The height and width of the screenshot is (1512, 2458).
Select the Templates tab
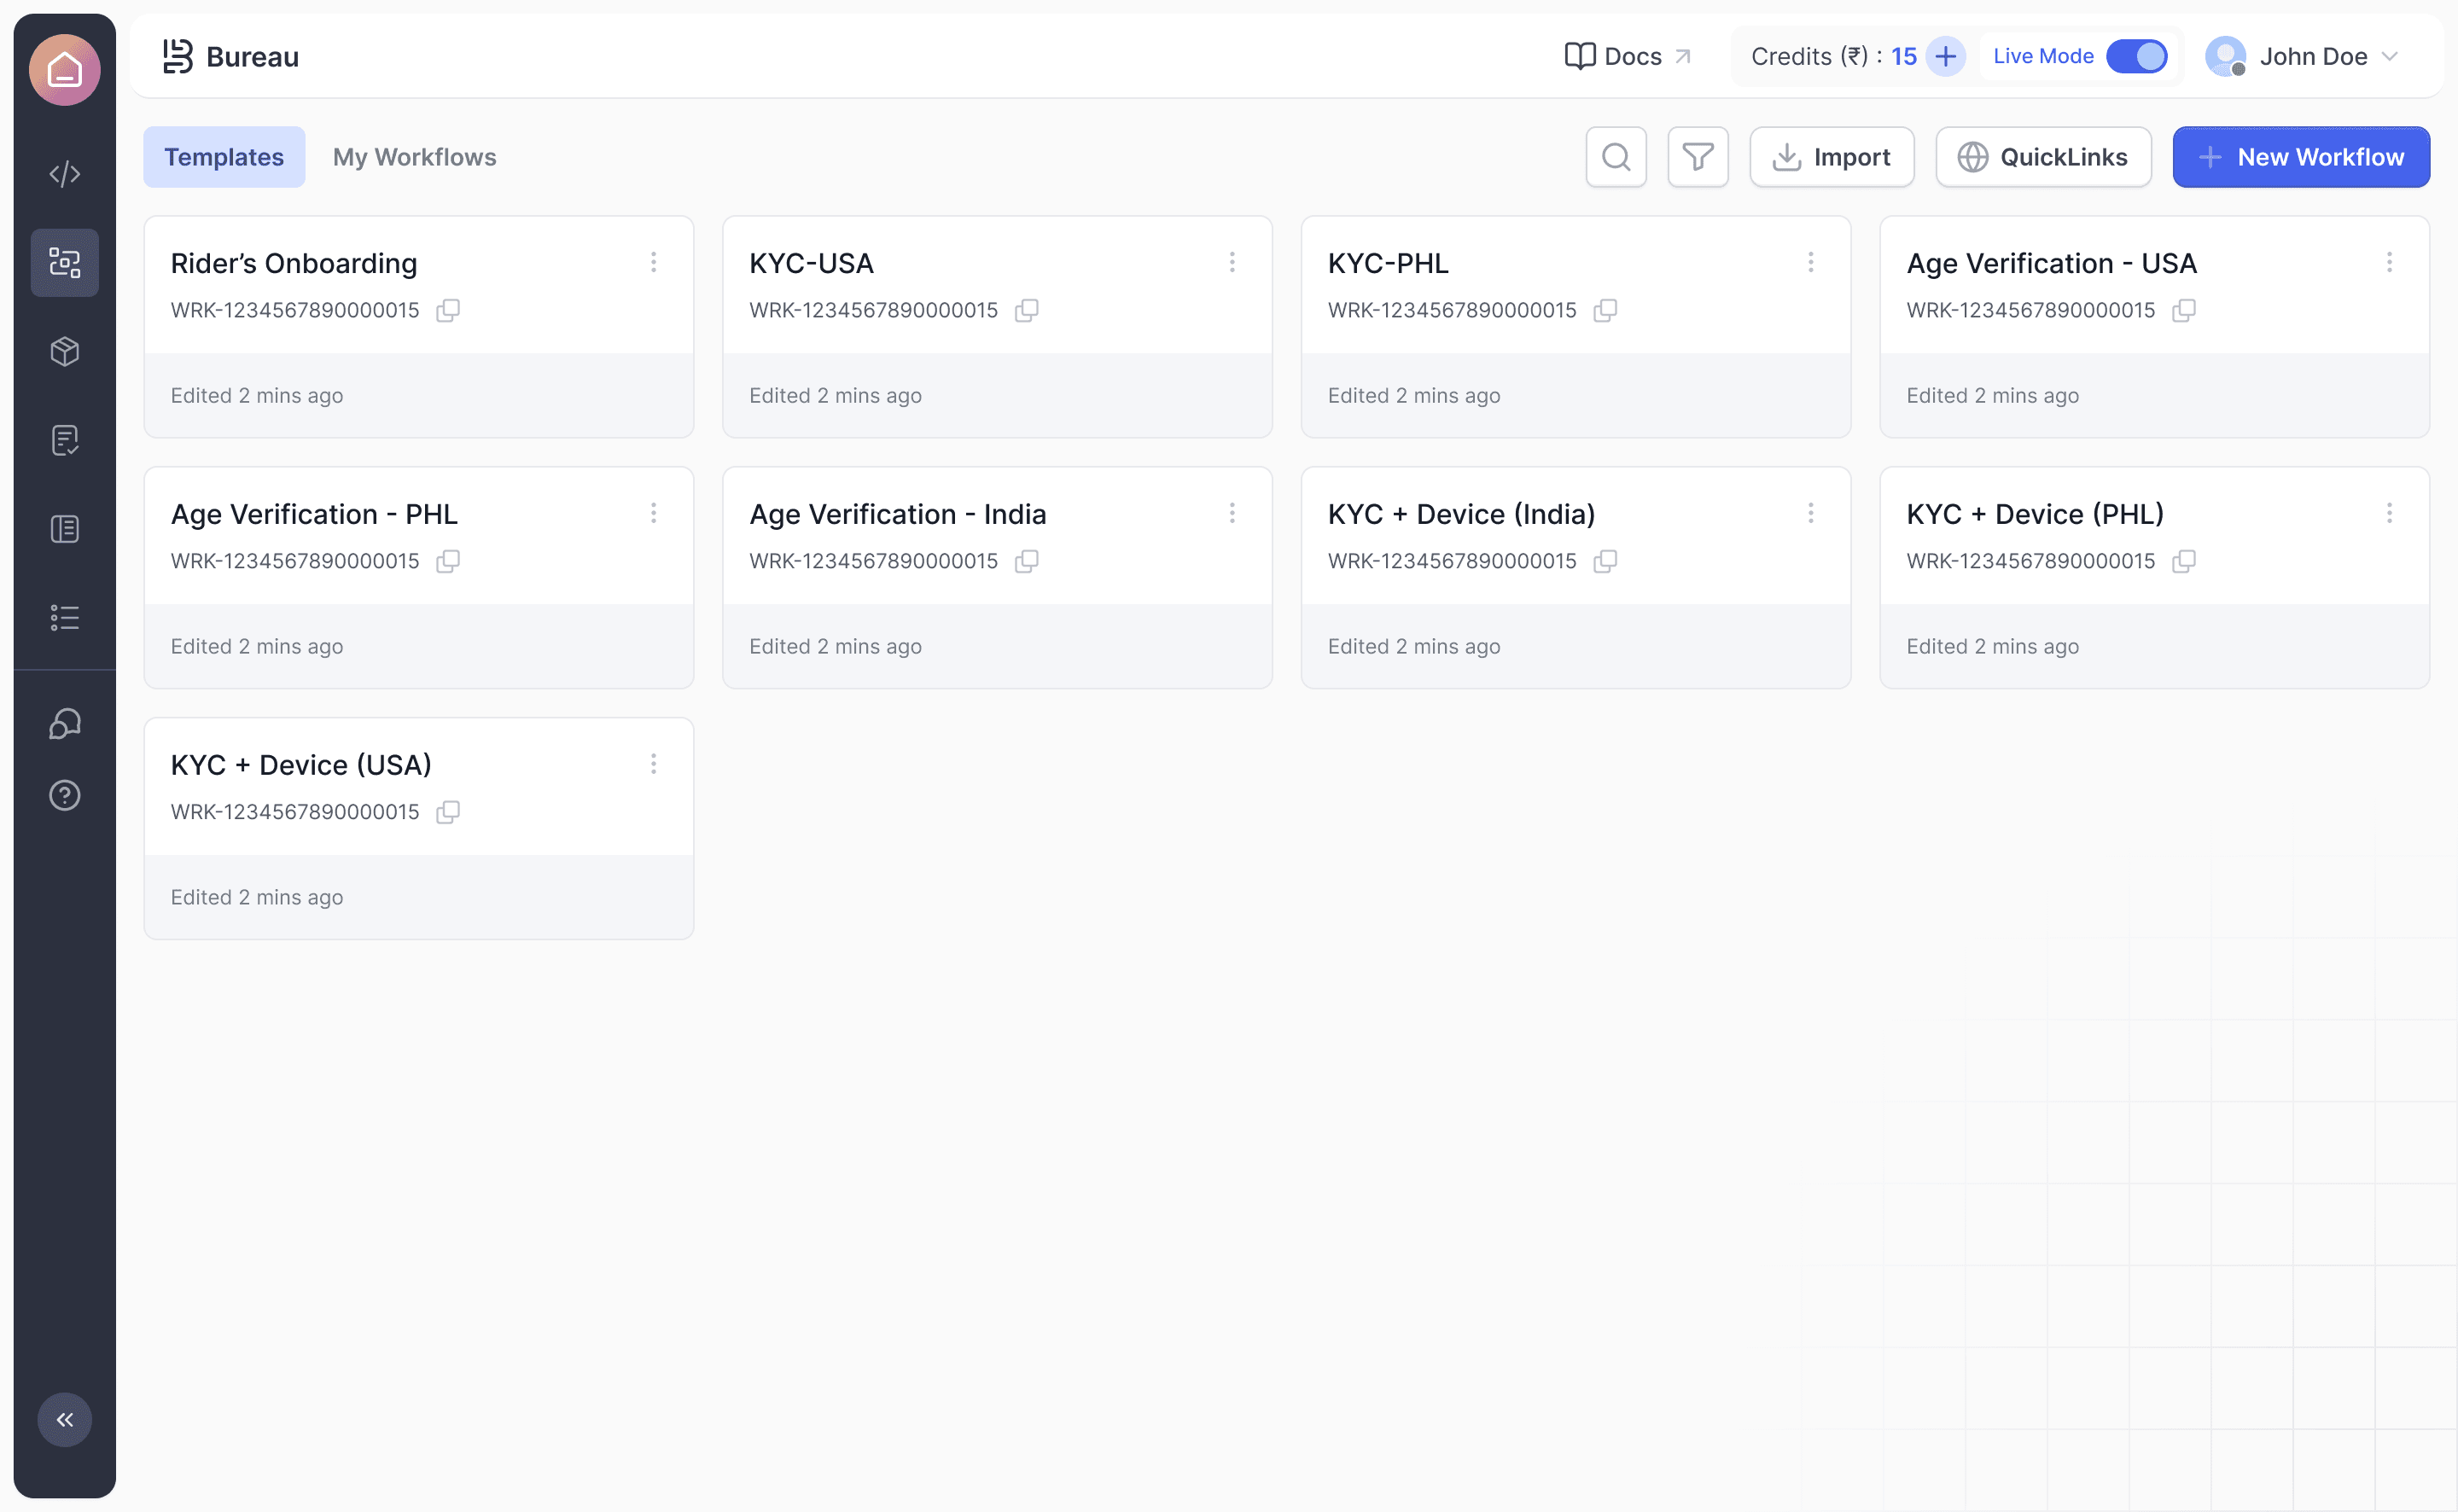[223, 157]
